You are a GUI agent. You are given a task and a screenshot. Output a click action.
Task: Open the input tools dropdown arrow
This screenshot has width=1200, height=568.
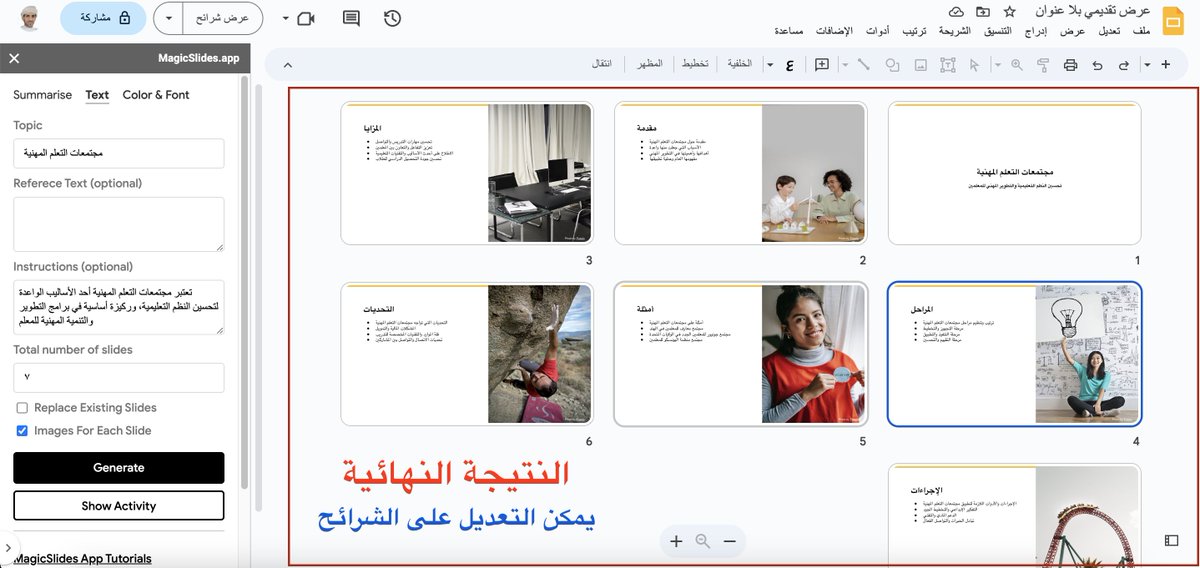[x=770, y=65]
